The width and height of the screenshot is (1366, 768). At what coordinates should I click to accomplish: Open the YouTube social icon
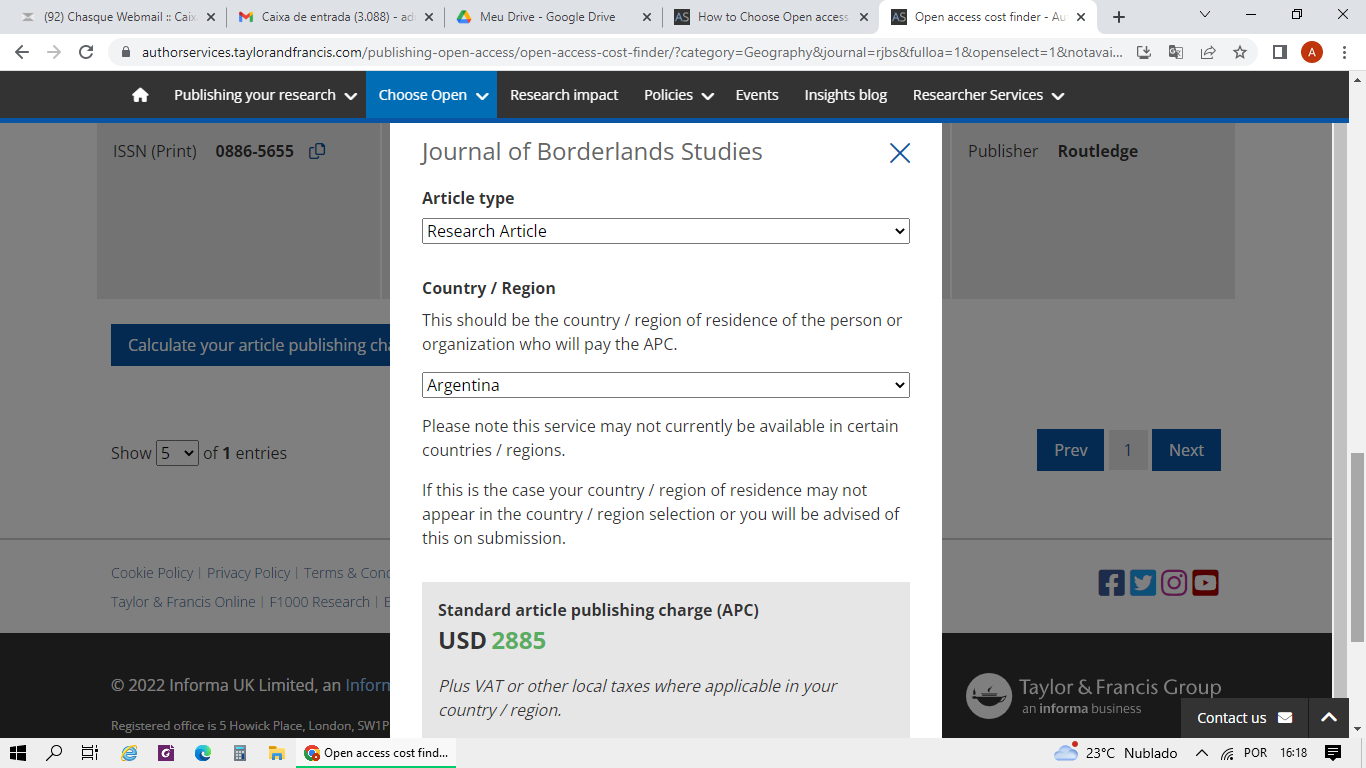tap(1205, 583)
